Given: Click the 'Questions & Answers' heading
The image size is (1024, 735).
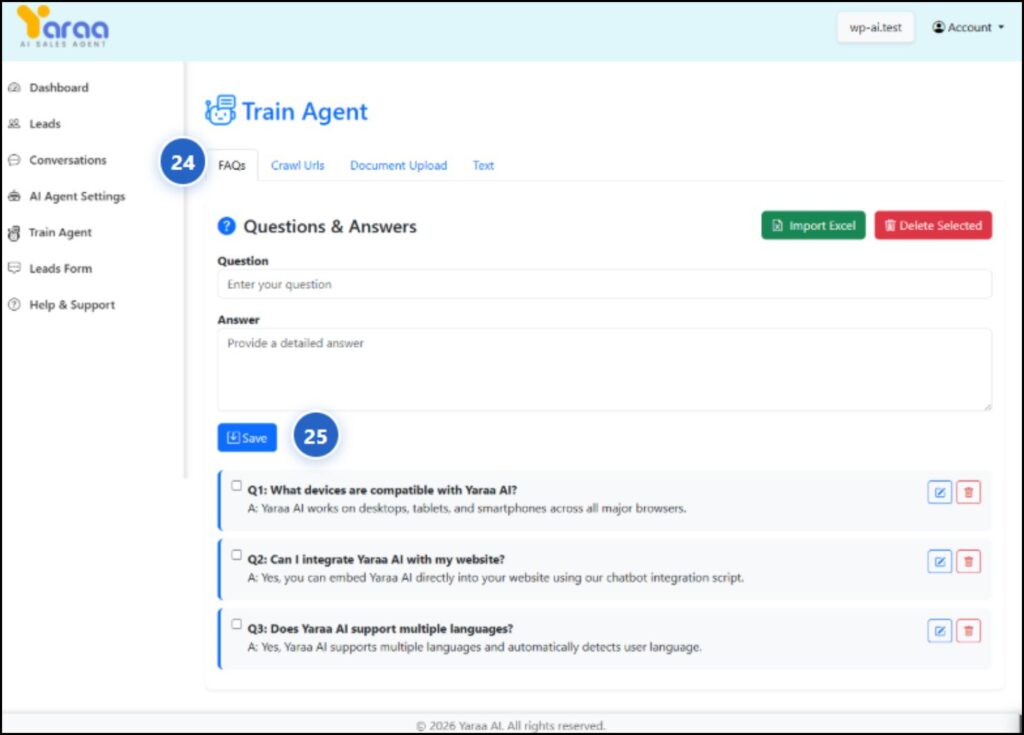Looking at the screenshot, I should click(x=330, y=226).
